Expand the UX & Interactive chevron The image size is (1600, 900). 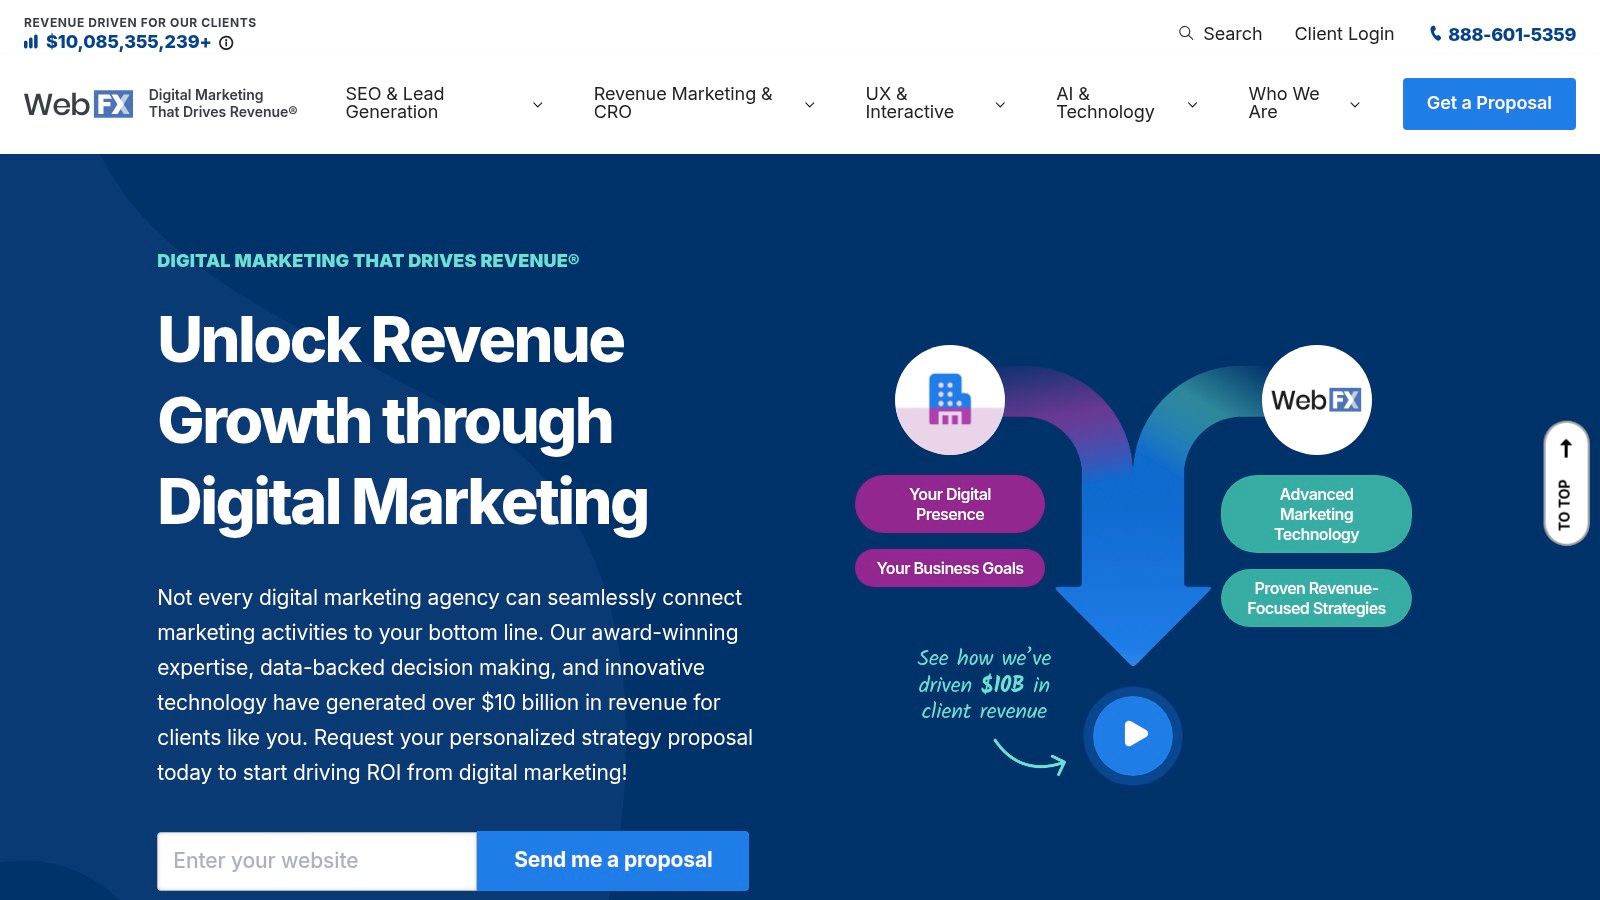[x=999, y=104]
